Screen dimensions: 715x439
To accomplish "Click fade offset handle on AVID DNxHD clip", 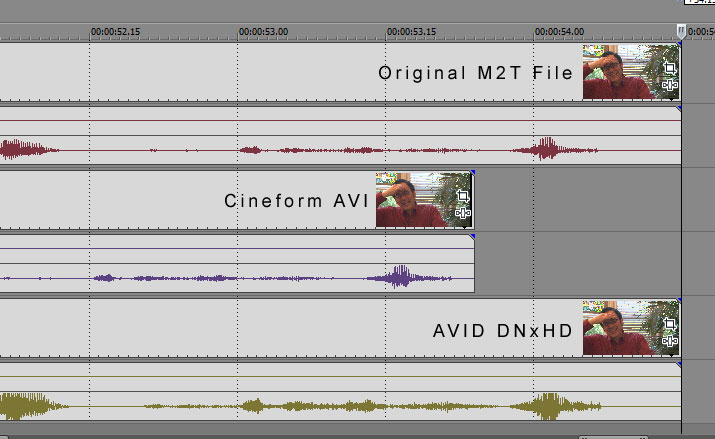I will pyautogui.click(x=679, y=300).
